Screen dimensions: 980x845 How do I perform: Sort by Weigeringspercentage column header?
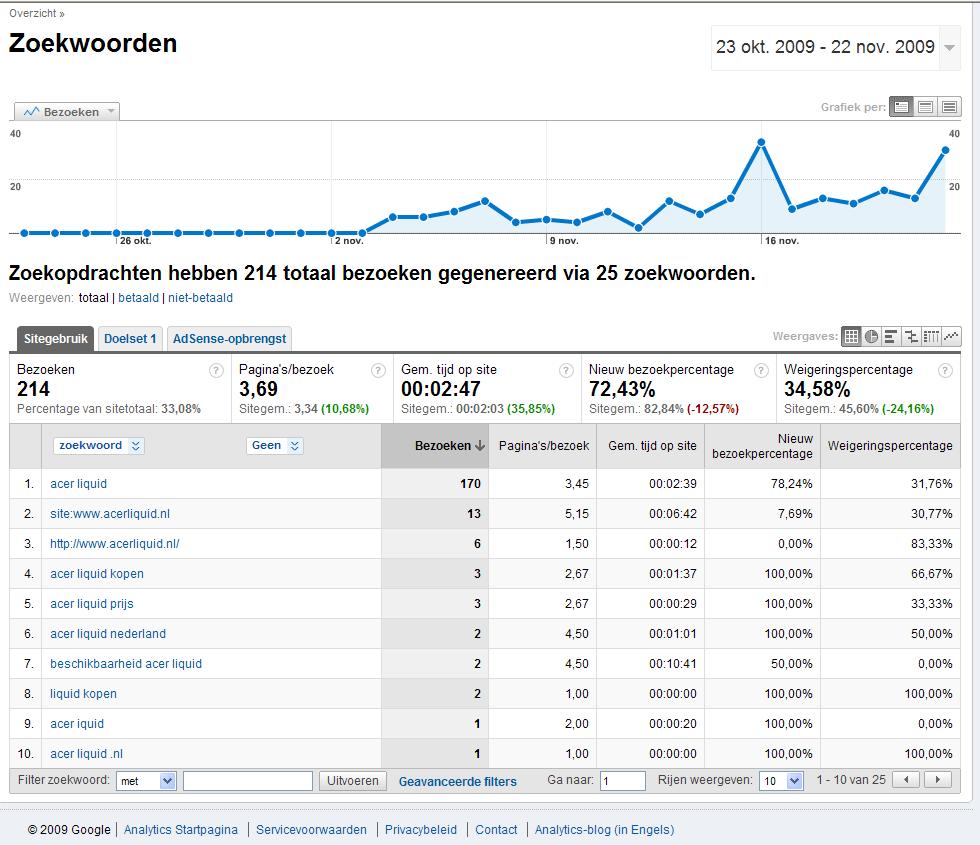890,446
